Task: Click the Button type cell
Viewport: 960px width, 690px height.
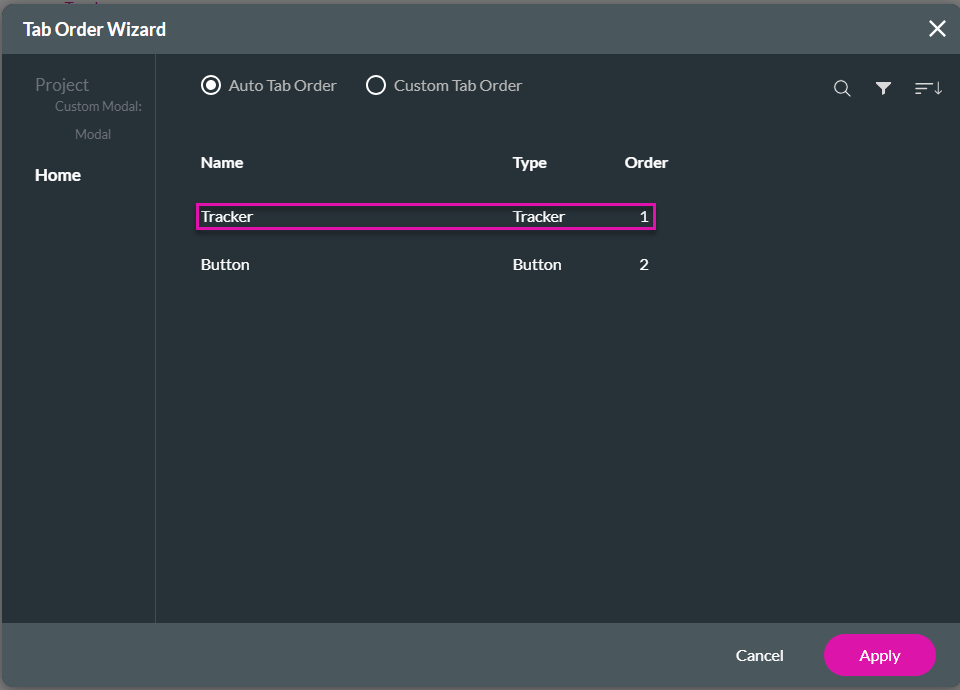Action: tap(537, 265)
